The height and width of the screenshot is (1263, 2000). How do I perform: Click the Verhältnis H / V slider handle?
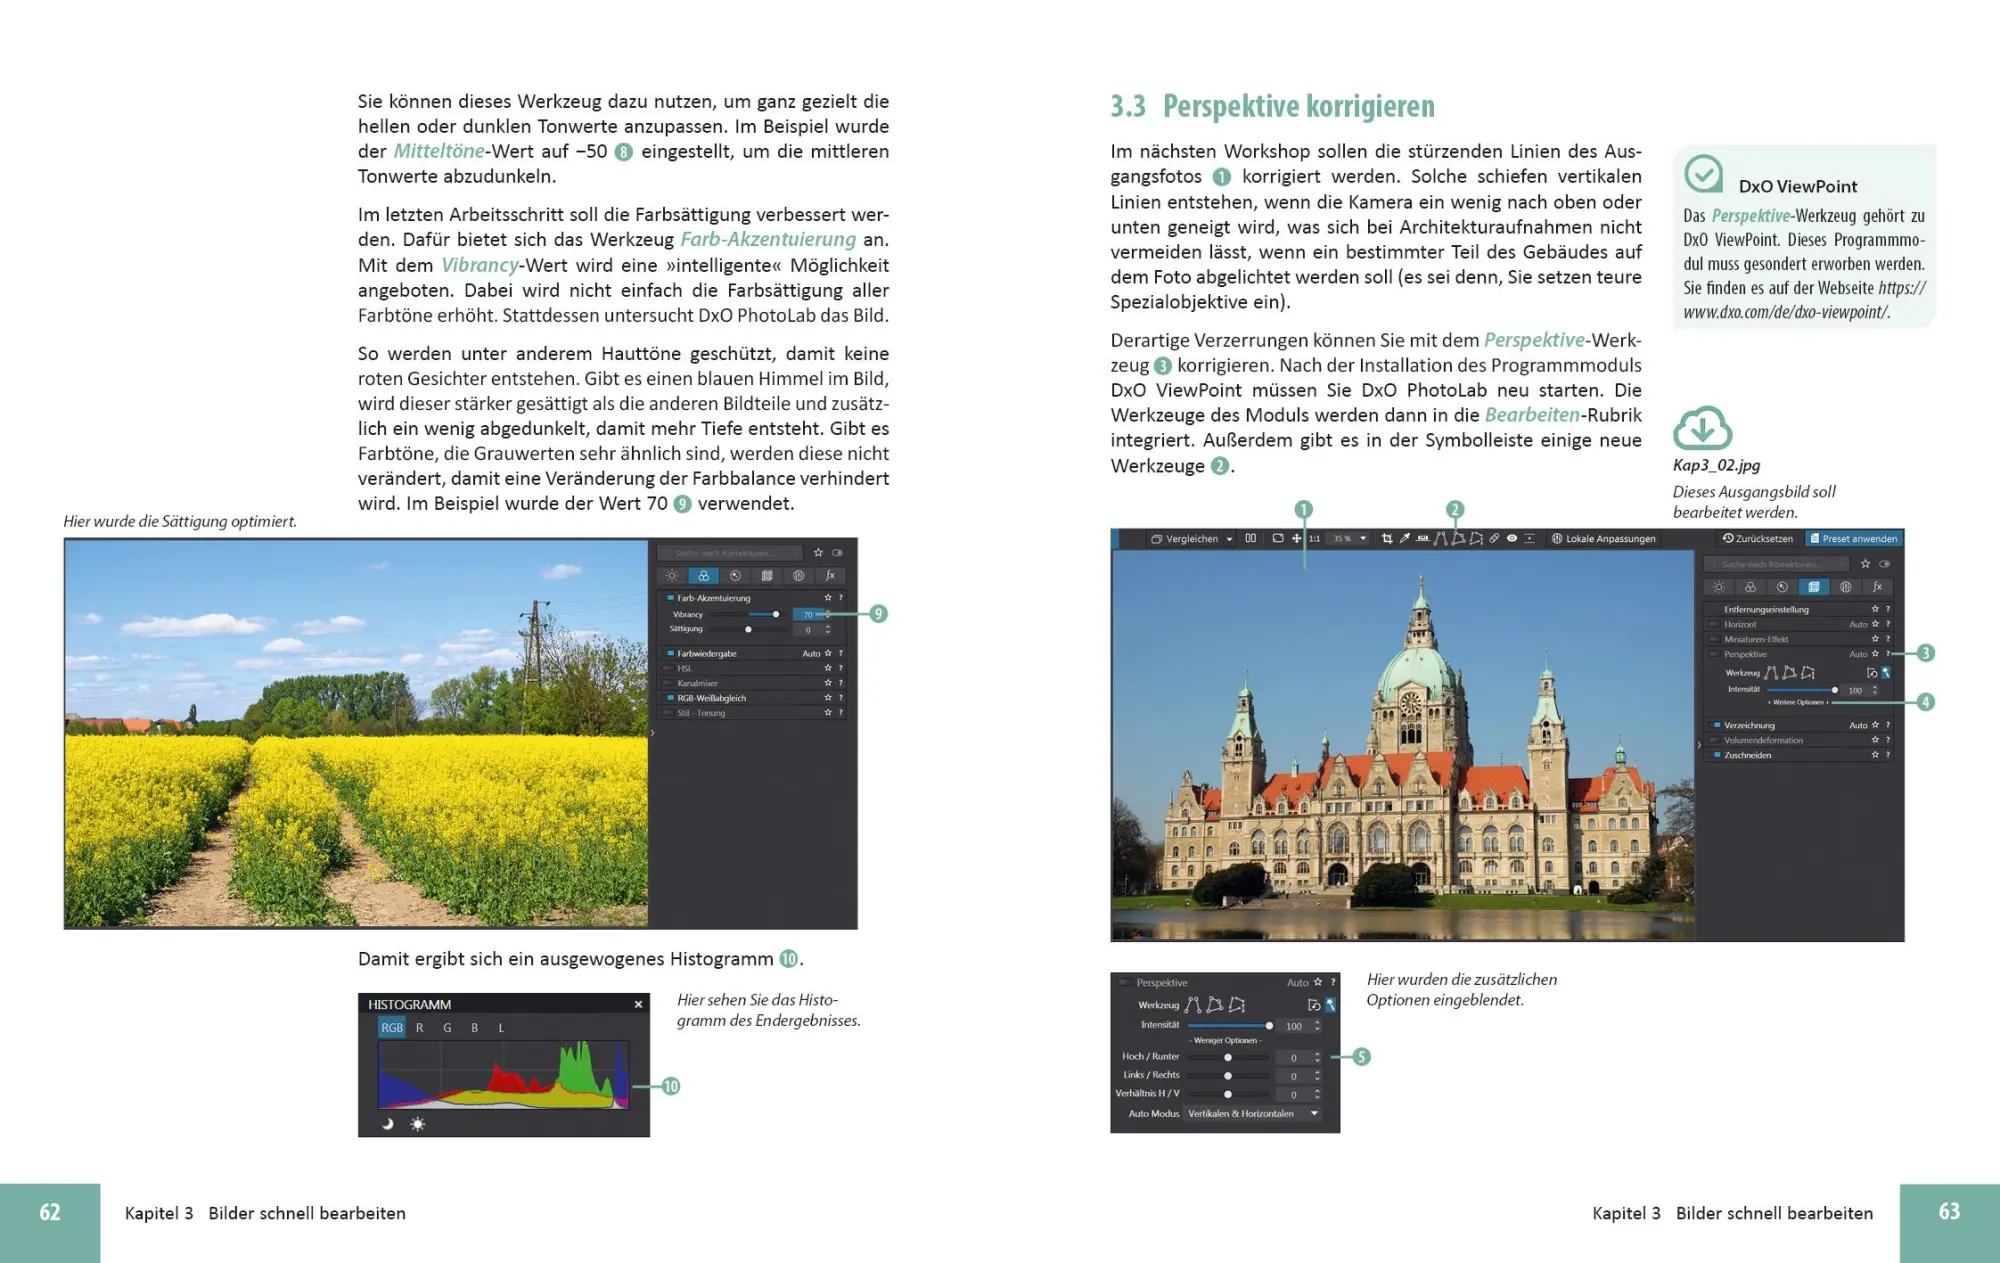pyautogui.click(x=1228, y=1094)
